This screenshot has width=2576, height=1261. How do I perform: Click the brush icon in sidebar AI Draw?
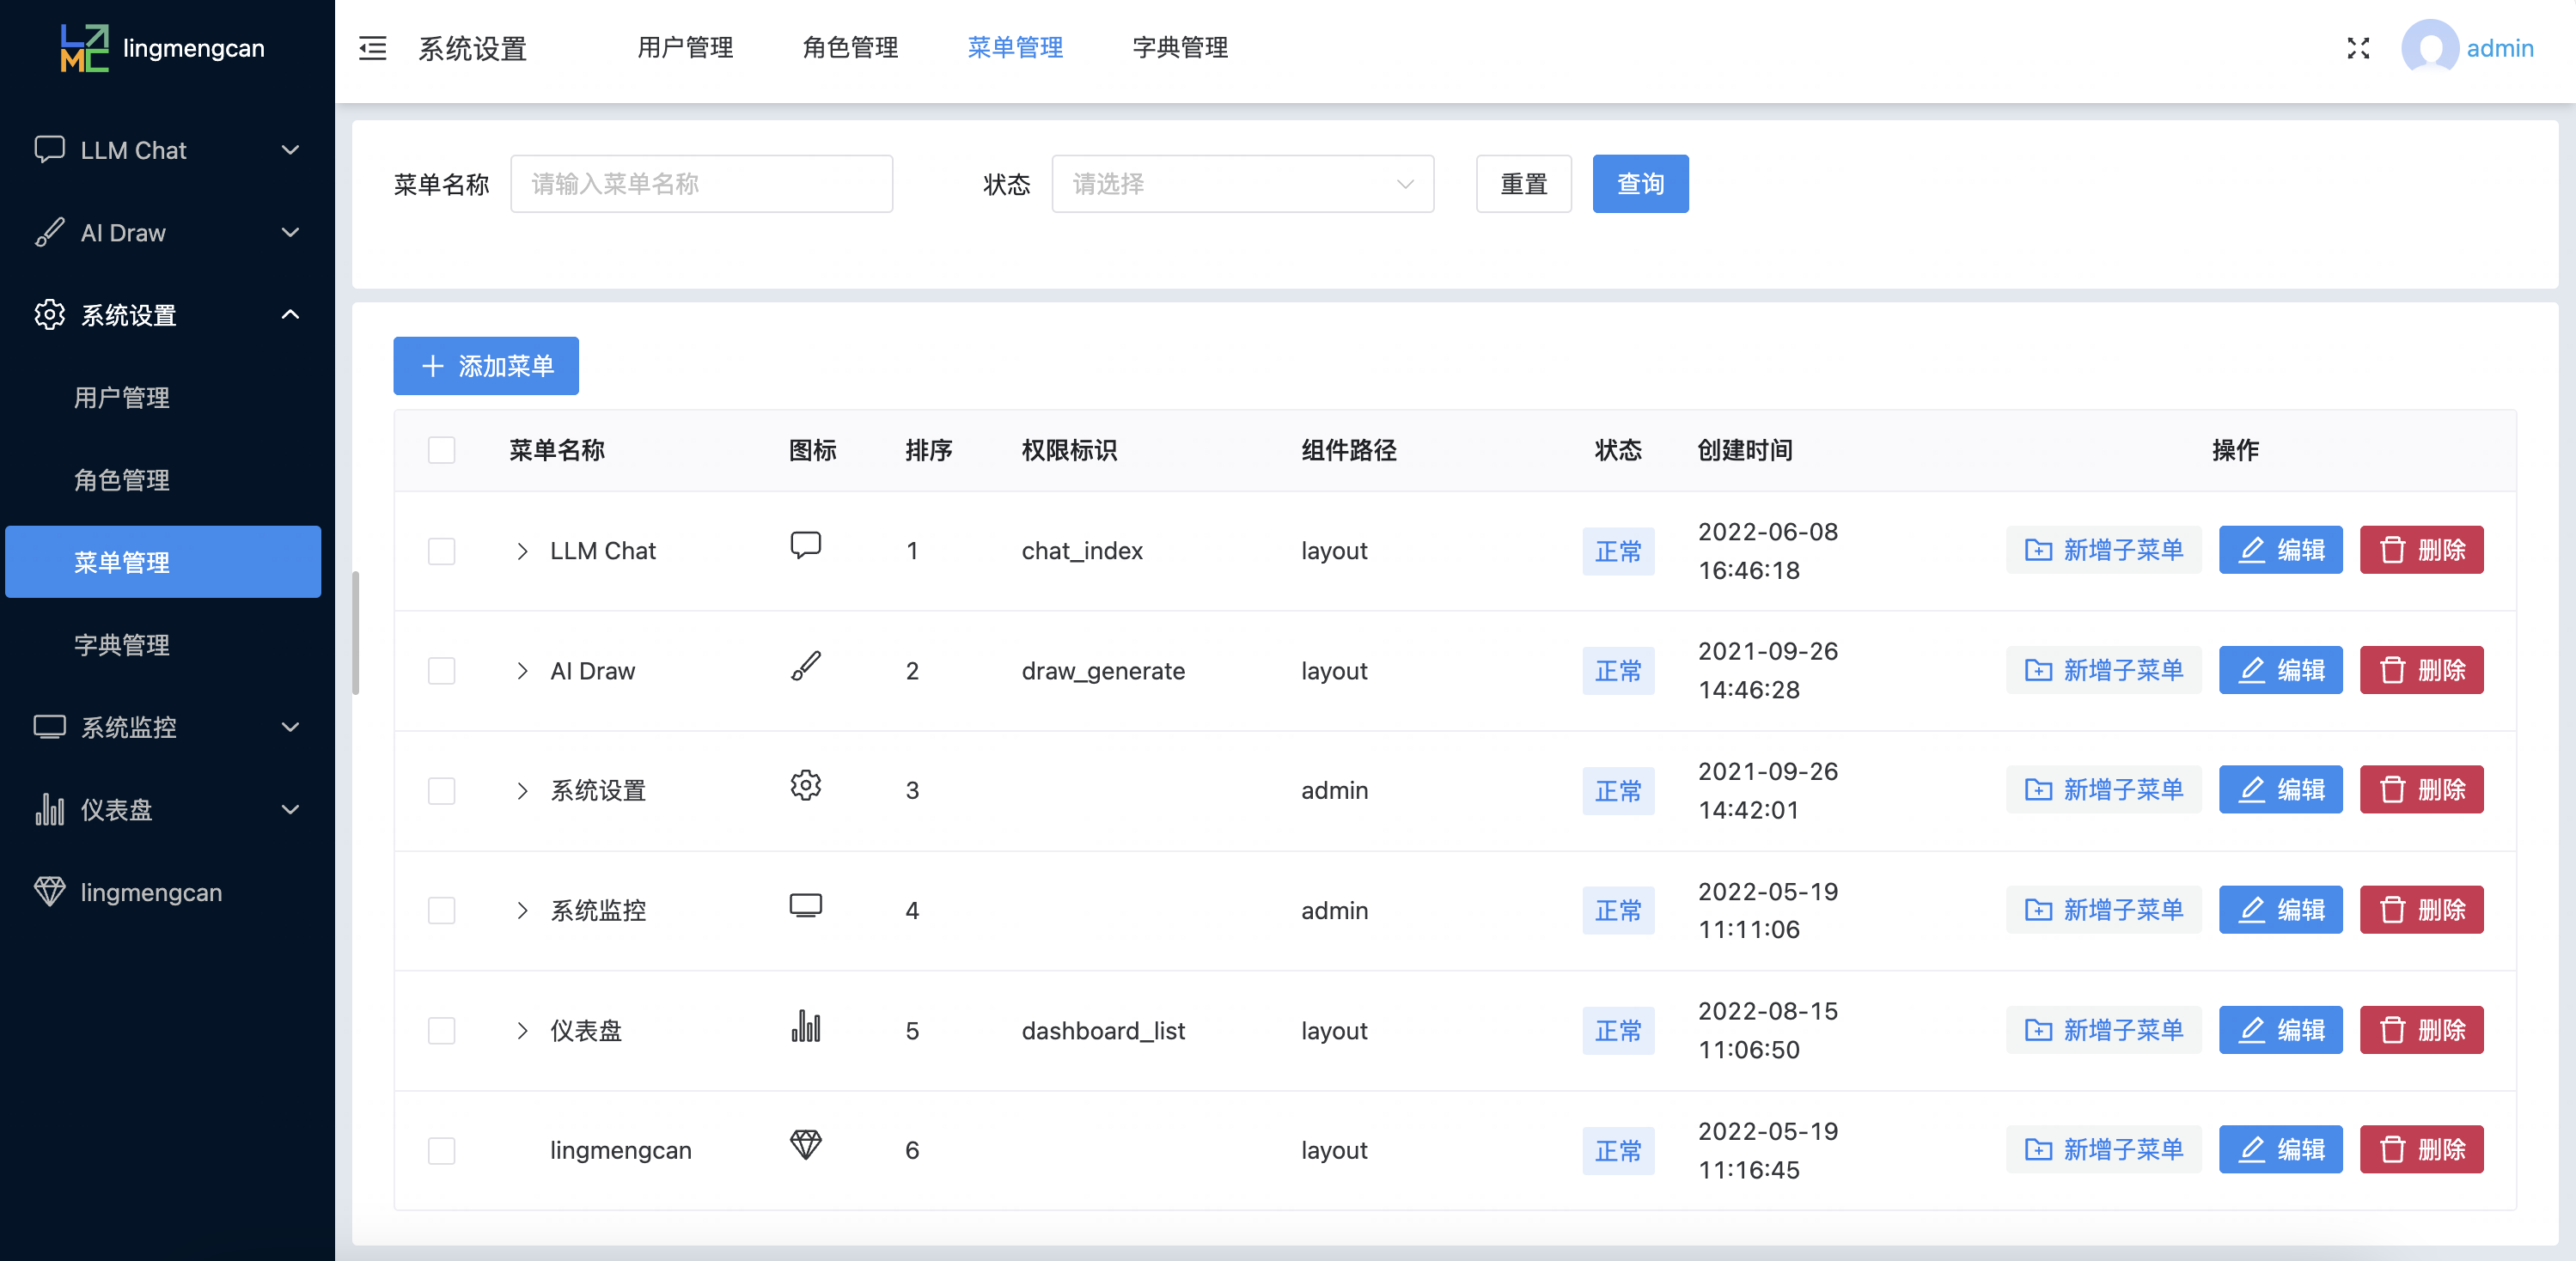click(x=49, y=232)
